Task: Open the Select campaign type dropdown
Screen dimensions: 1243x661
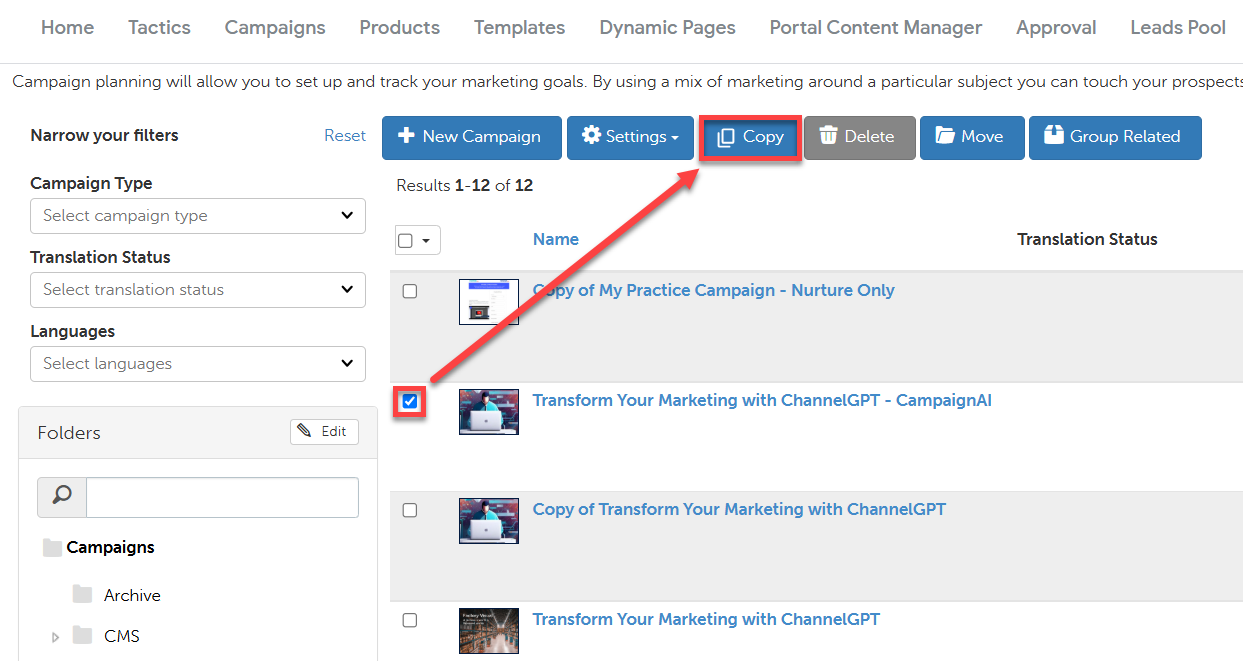Action: 198,216
